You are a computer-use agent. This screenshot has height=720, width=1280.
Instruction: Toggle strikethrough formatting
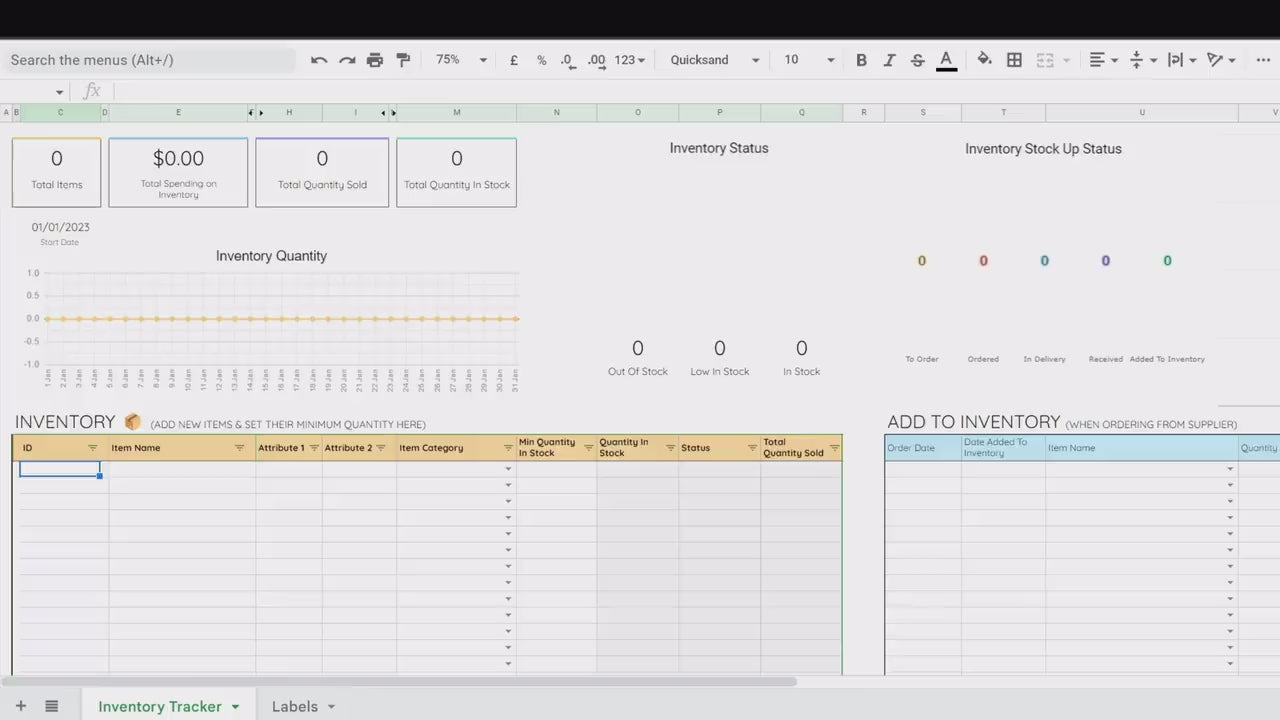pyautogui.click(x=917, y=60)
